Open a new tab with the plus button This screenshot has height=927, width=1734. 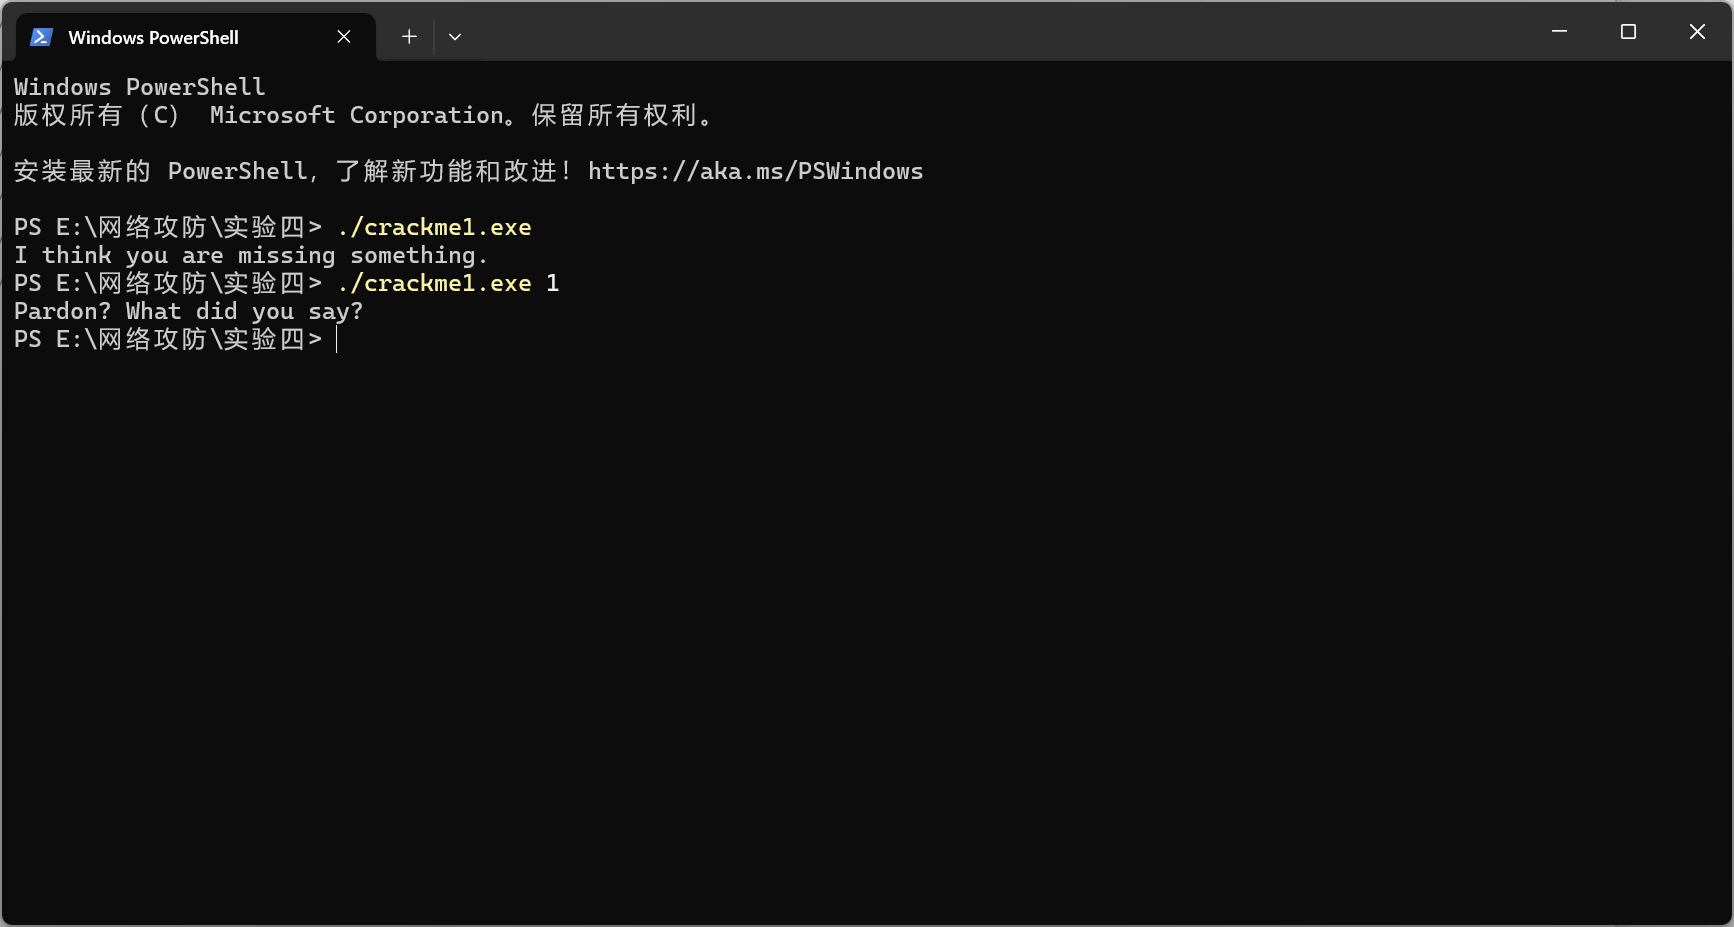(x=409, y=37)
